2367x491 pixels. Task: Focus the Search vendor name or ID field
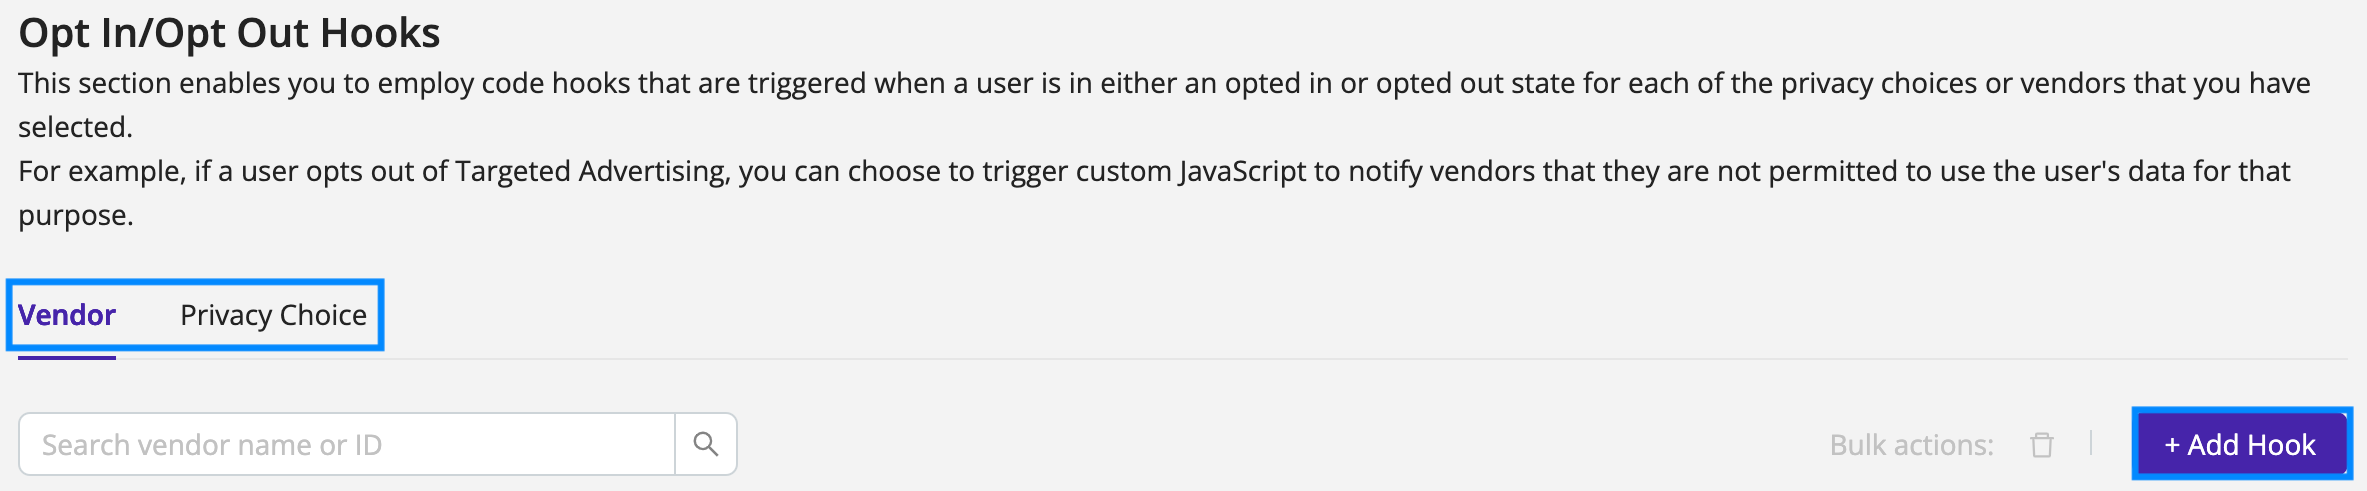(347, 444)
